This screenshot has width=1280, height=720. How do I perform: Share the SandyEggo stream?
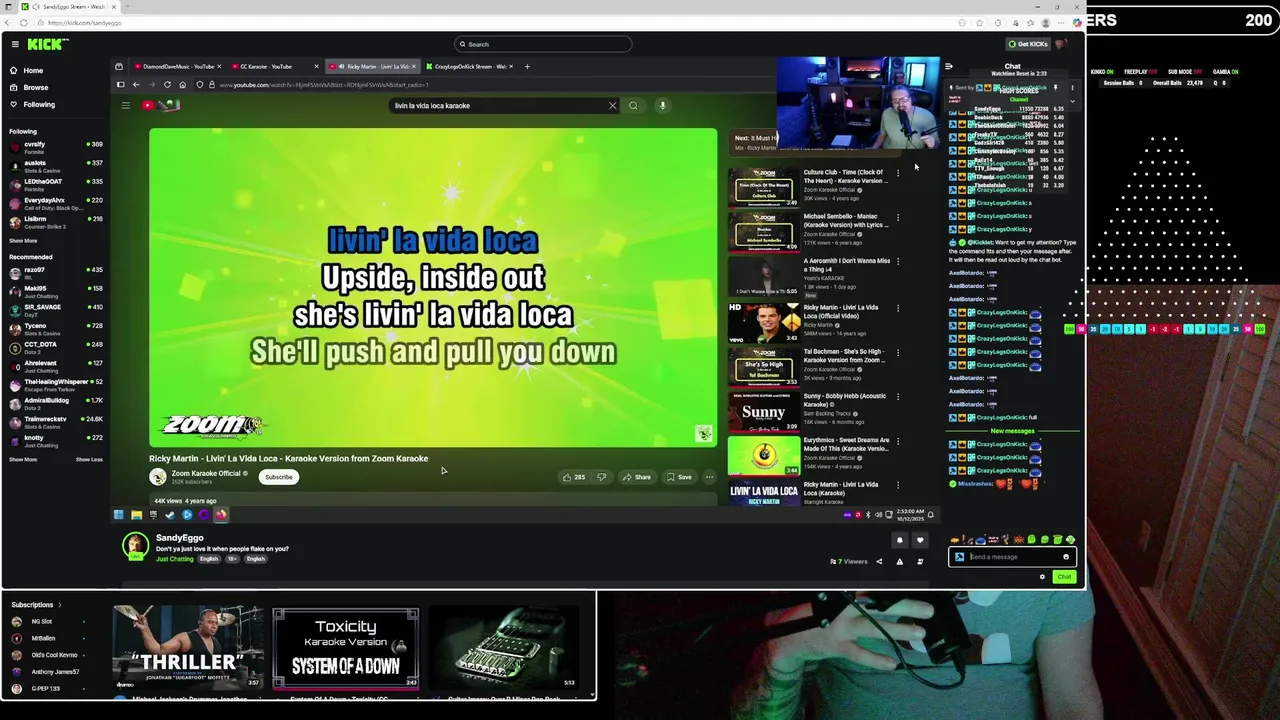coord(879,562)
